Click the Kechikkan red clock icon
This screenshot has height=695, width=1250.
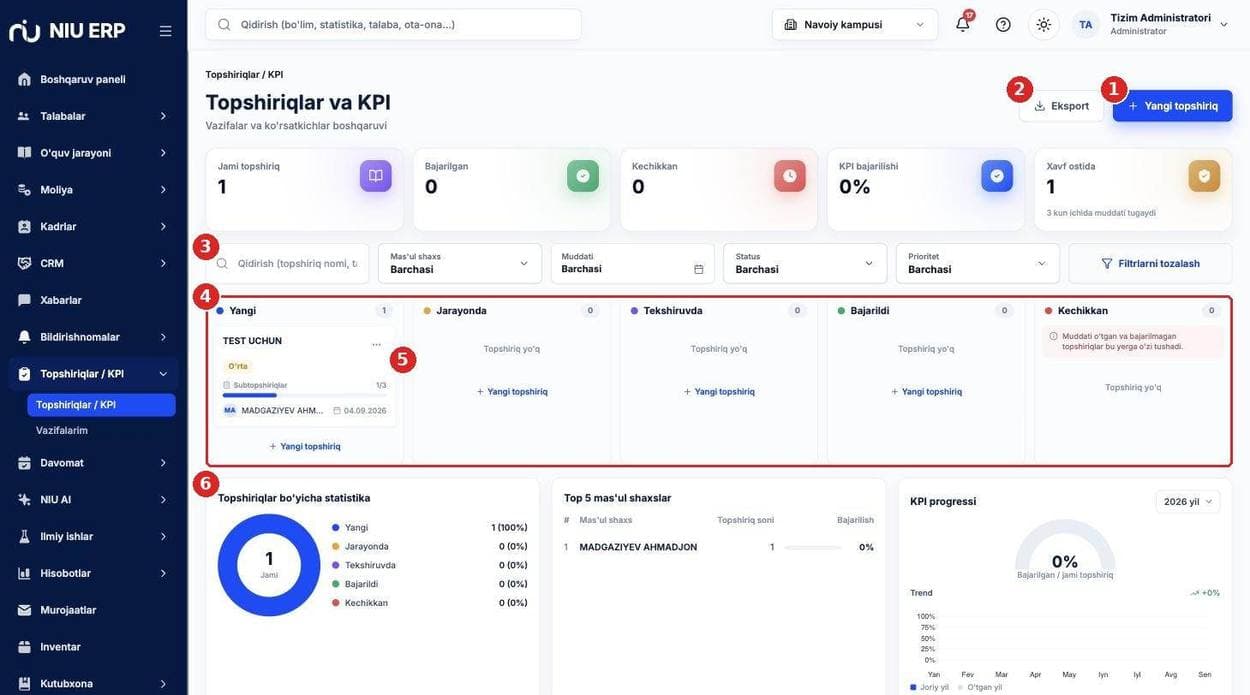[790, 176]
